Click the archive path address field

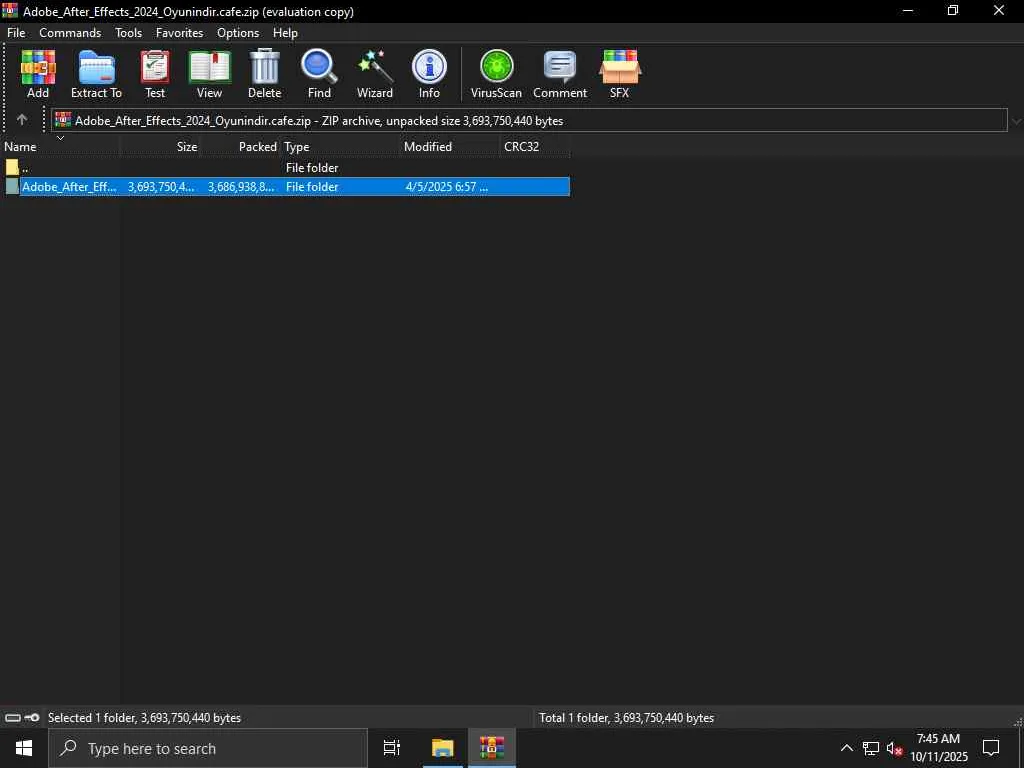tap(530, 120)
